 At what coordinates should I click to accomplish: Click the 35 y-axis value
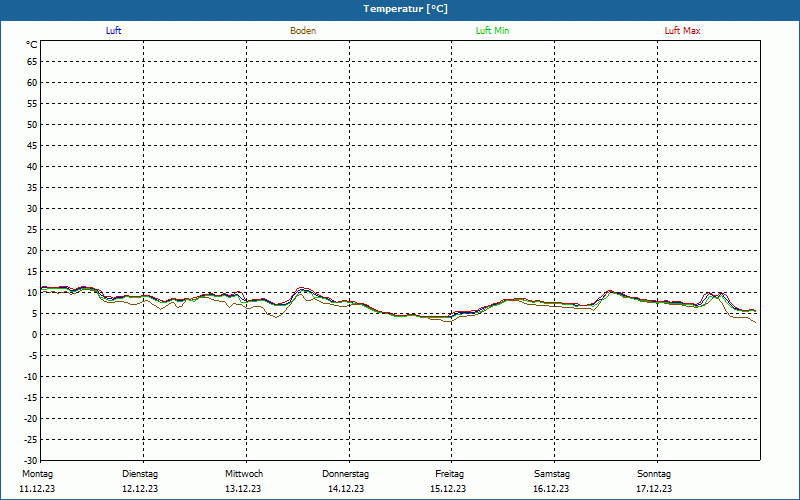pos(32,188)
